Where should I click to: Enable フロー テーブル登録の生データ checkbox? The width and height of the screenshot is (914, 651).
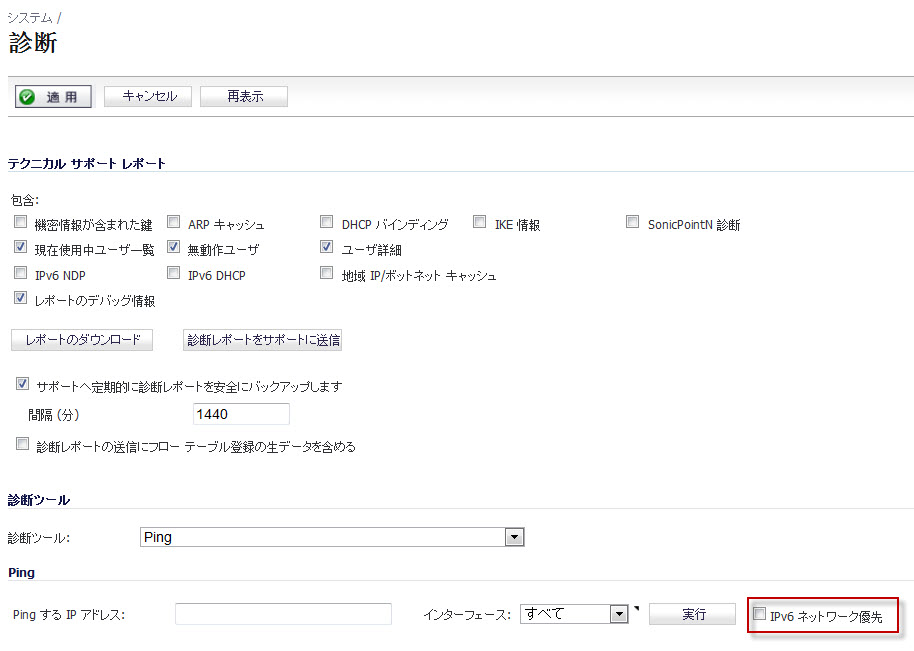[x=22, y=444]
